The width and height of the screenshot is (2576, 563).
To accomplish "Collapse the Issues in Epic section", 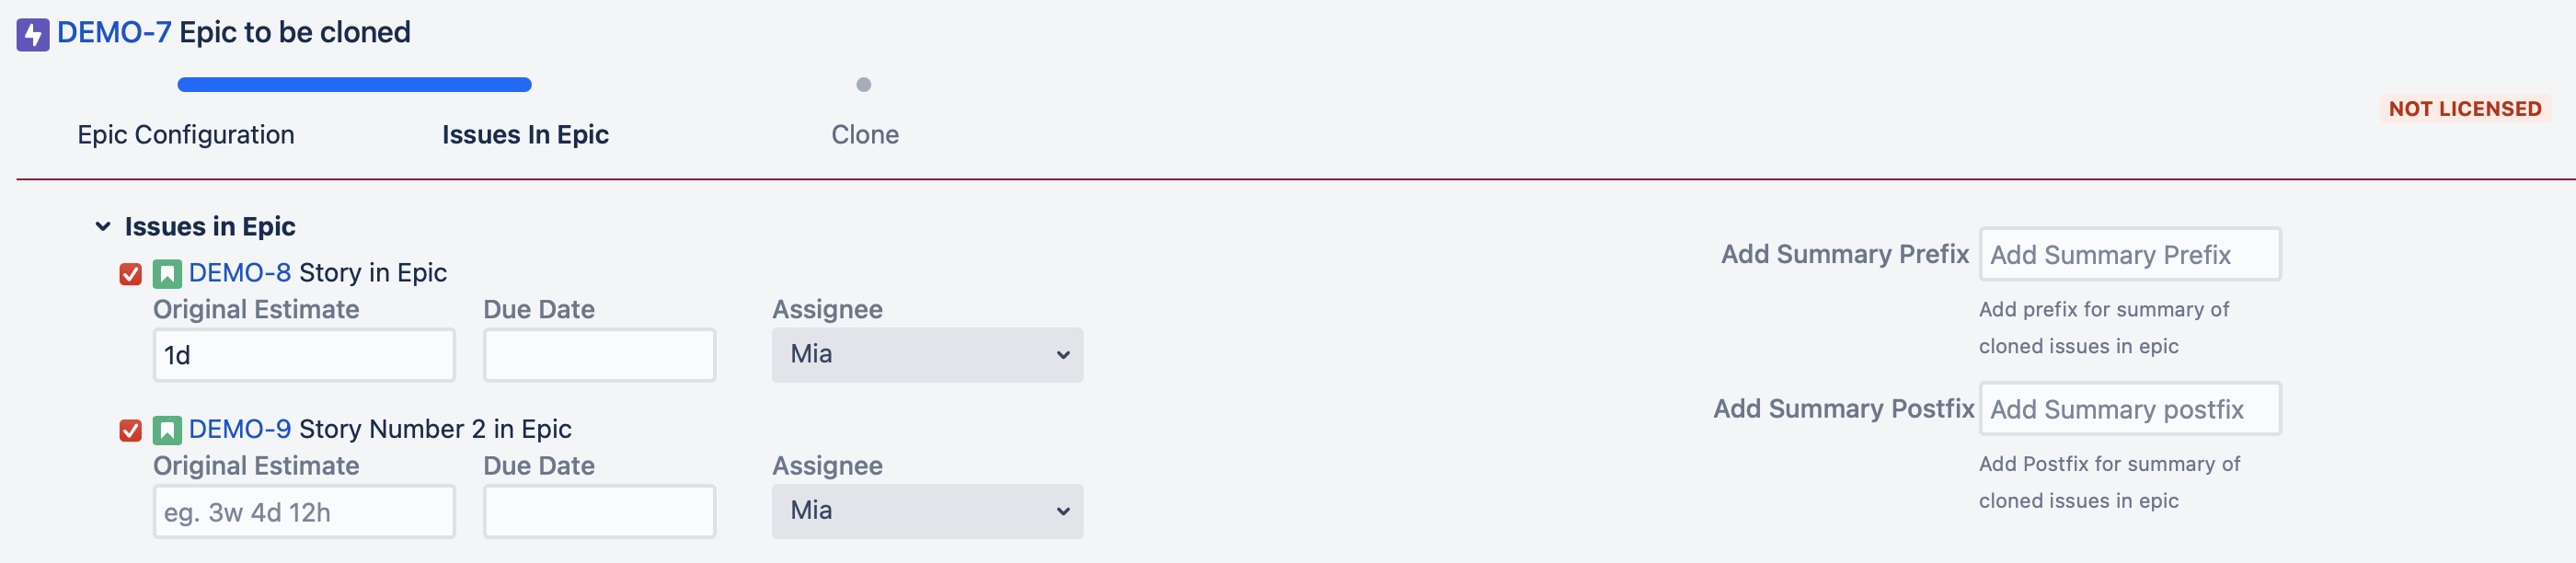I will 103,227.
